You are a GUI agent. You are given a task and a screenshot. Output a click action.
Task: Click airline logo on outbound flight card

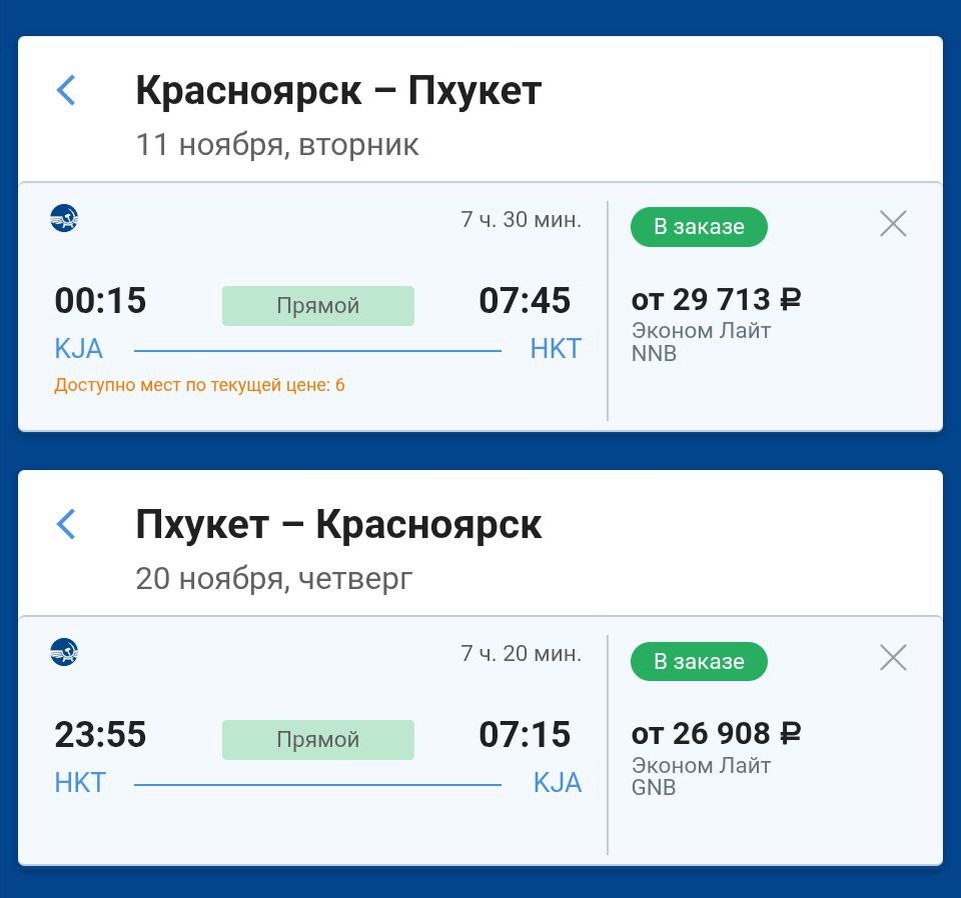[x=64, y=218]
